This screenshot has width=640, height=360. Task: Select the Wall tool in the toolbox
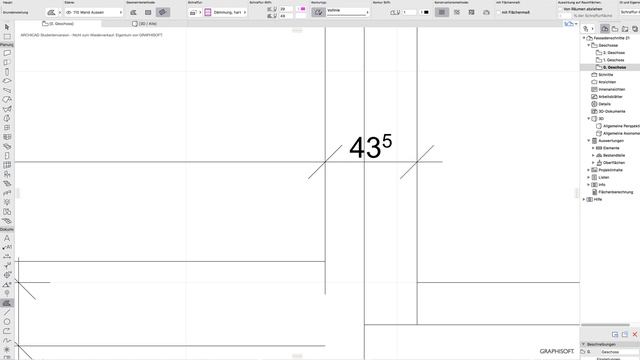(7, 53)
